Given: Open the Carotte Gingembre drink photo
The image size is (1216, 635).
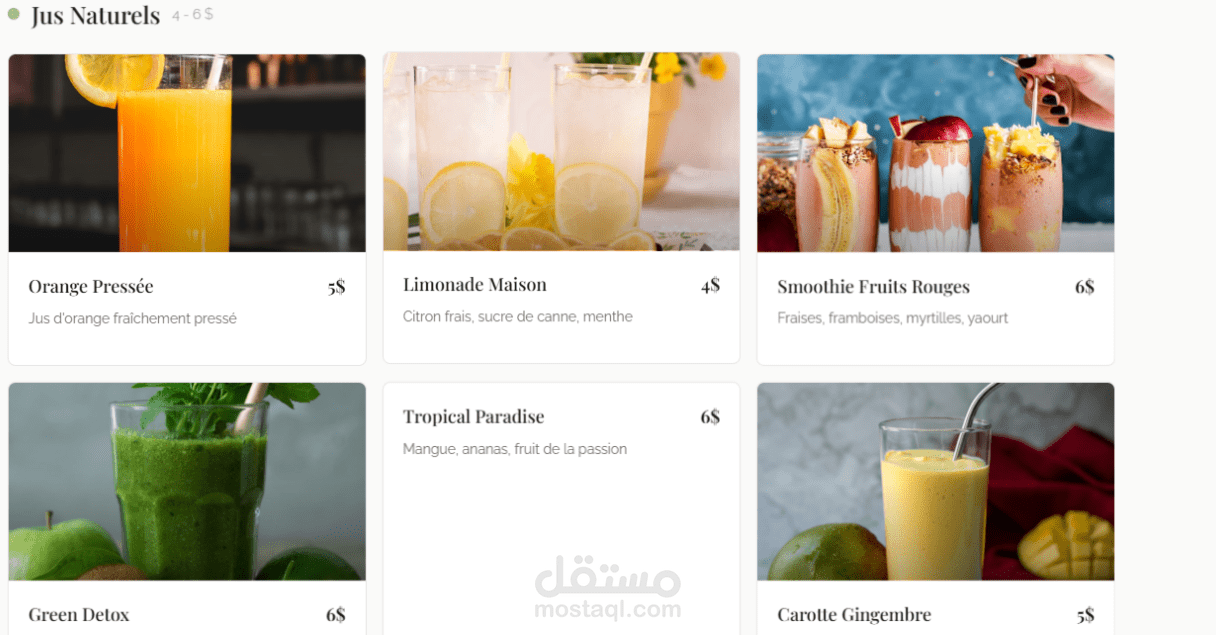Looking at the screenshot, I should click(935, 482).
